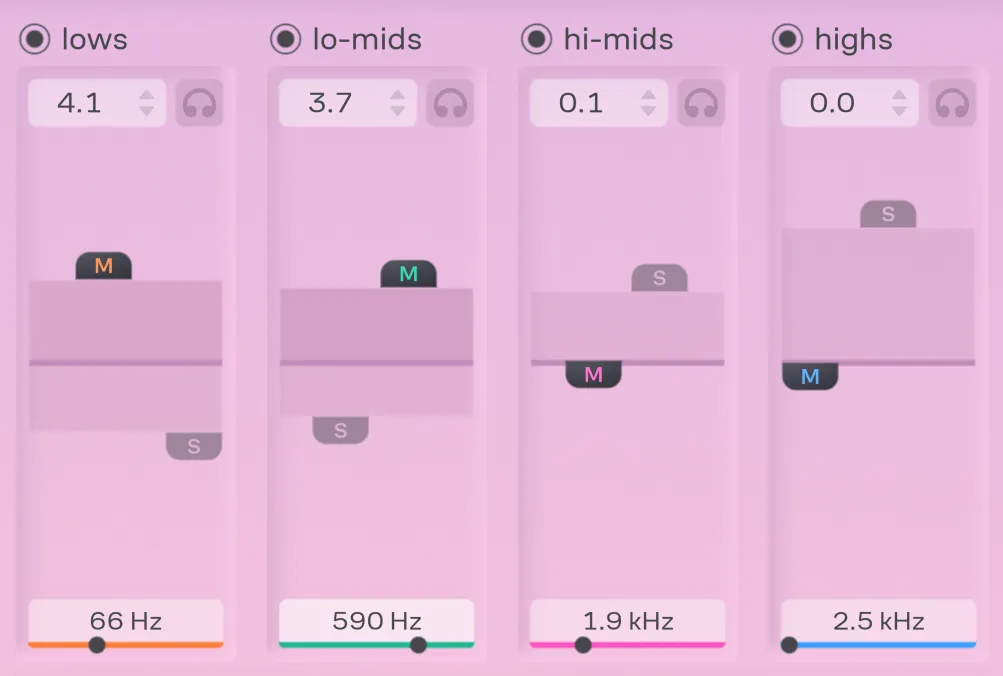Viewport: 1003px width, 676px height.
Task: Toggle the lows band power button
Action: (x=35, y=39)
